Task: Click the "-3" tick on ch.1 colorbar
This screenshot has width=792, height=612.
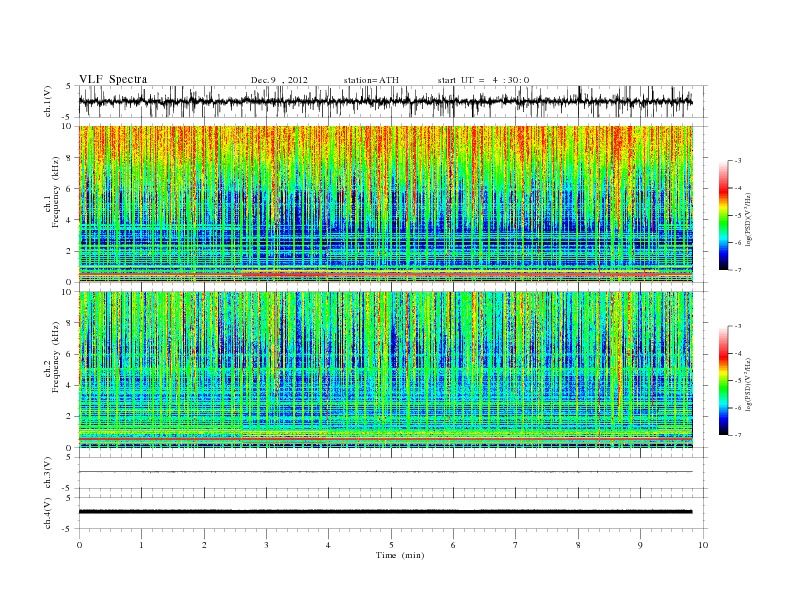Action: 737,161
